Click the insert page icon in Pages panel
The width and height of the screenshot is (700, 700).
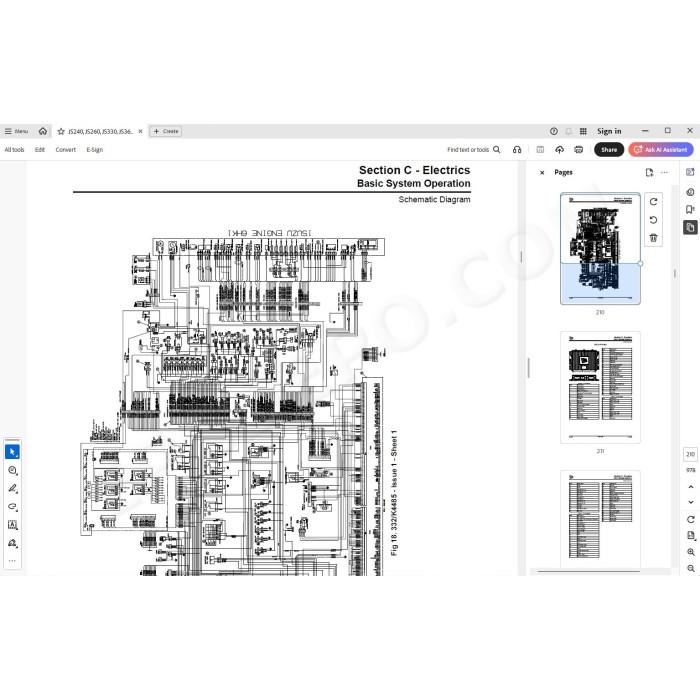650,172
